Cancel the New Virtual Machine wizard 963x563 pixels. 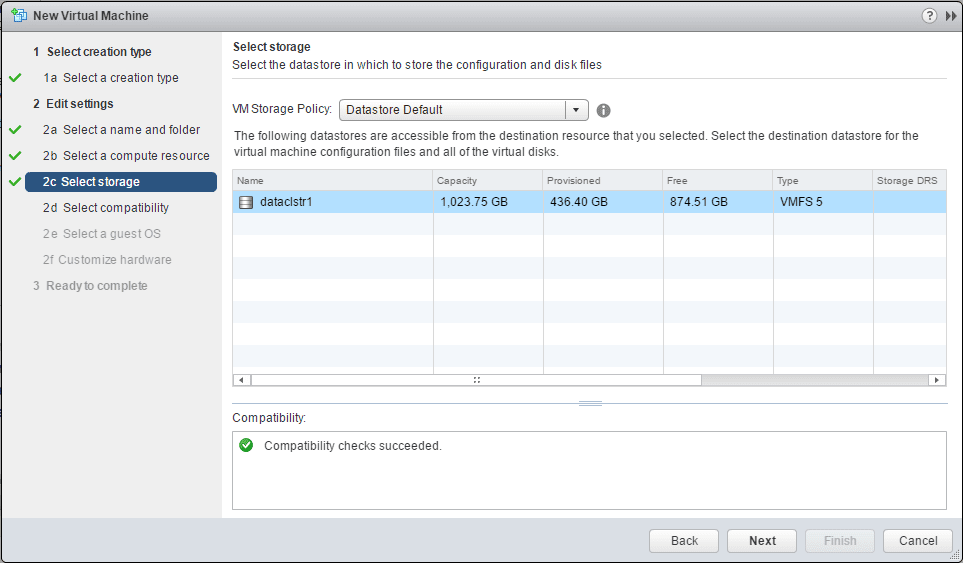pyautogui.click(x=917, y=541)
